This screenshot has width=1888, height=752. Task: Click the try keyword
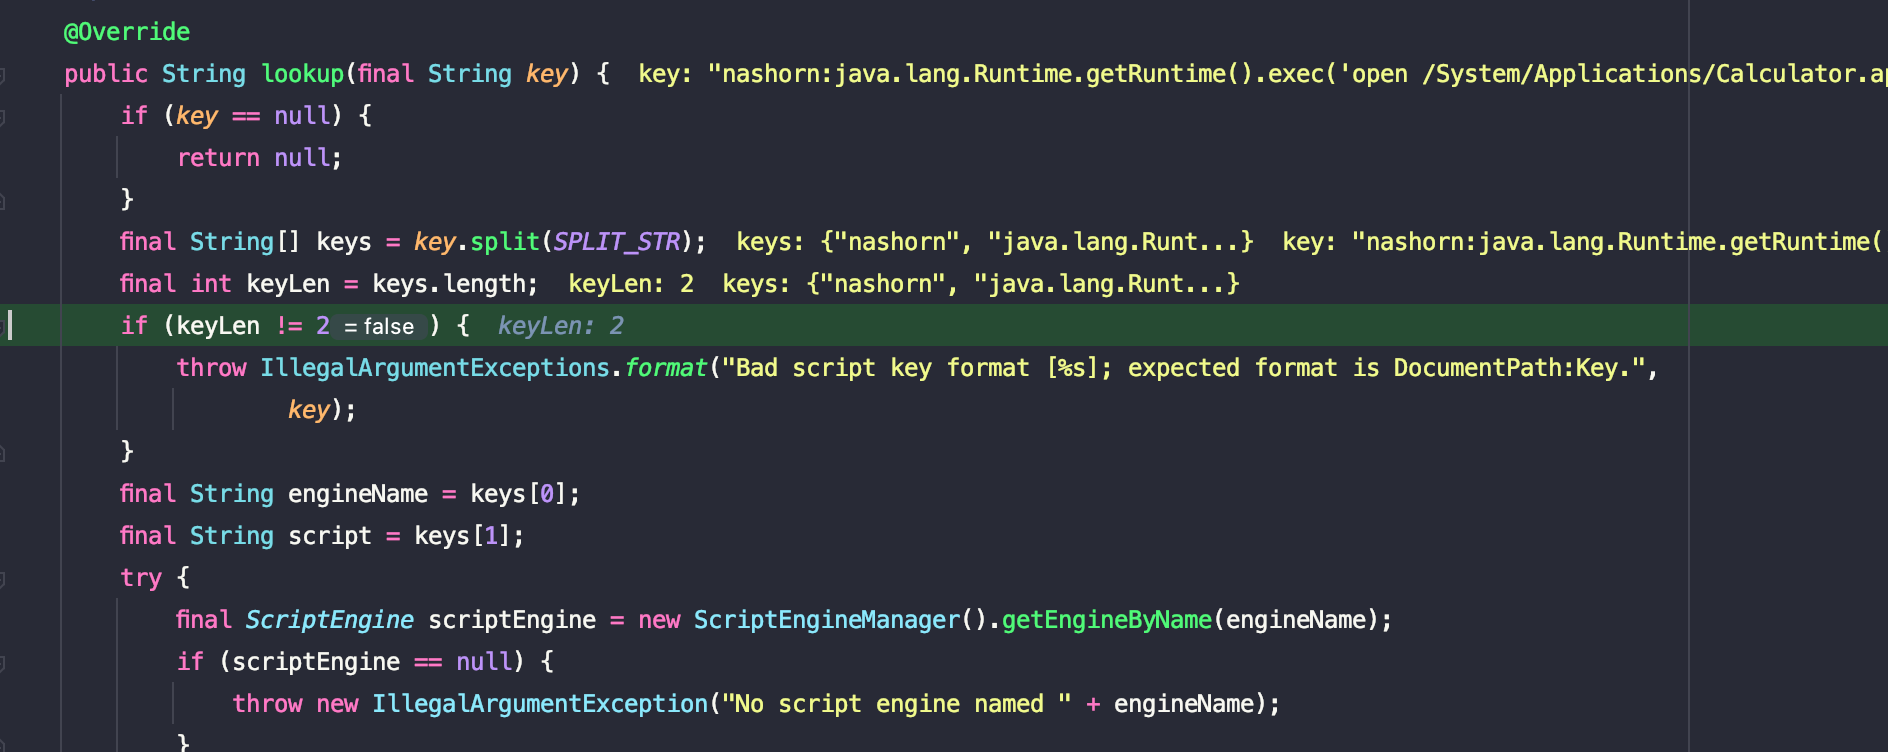[141, 578]
